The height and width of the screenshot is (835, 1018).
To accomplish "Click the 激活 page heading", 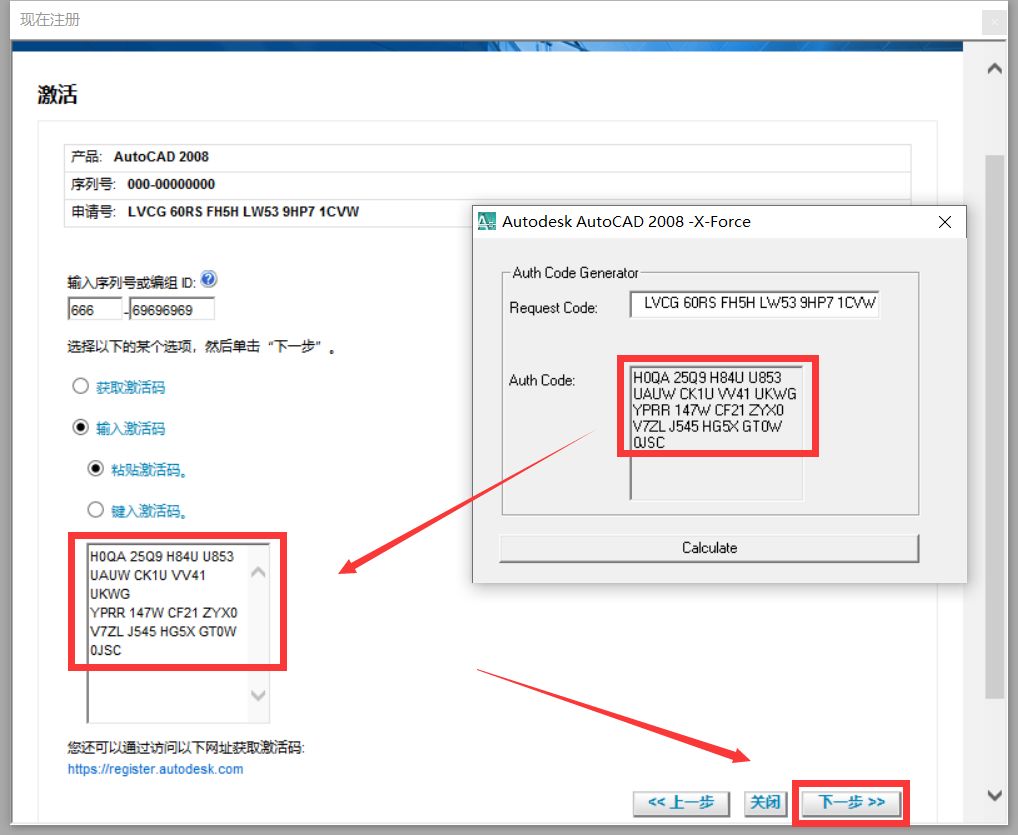I will click(x=57, y=95).
